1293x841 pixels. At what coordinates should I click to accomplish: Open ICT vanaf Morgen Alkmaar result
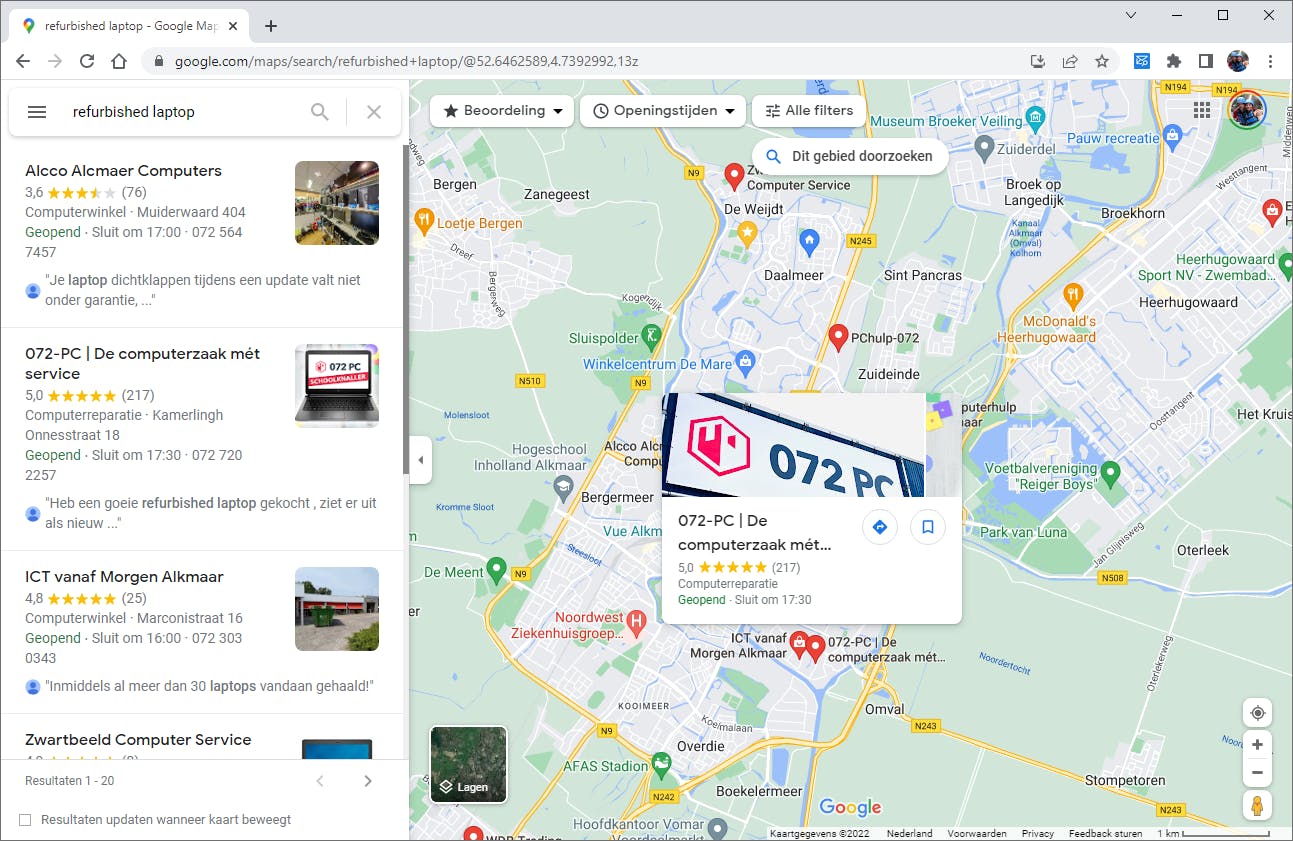pos(124,577)
